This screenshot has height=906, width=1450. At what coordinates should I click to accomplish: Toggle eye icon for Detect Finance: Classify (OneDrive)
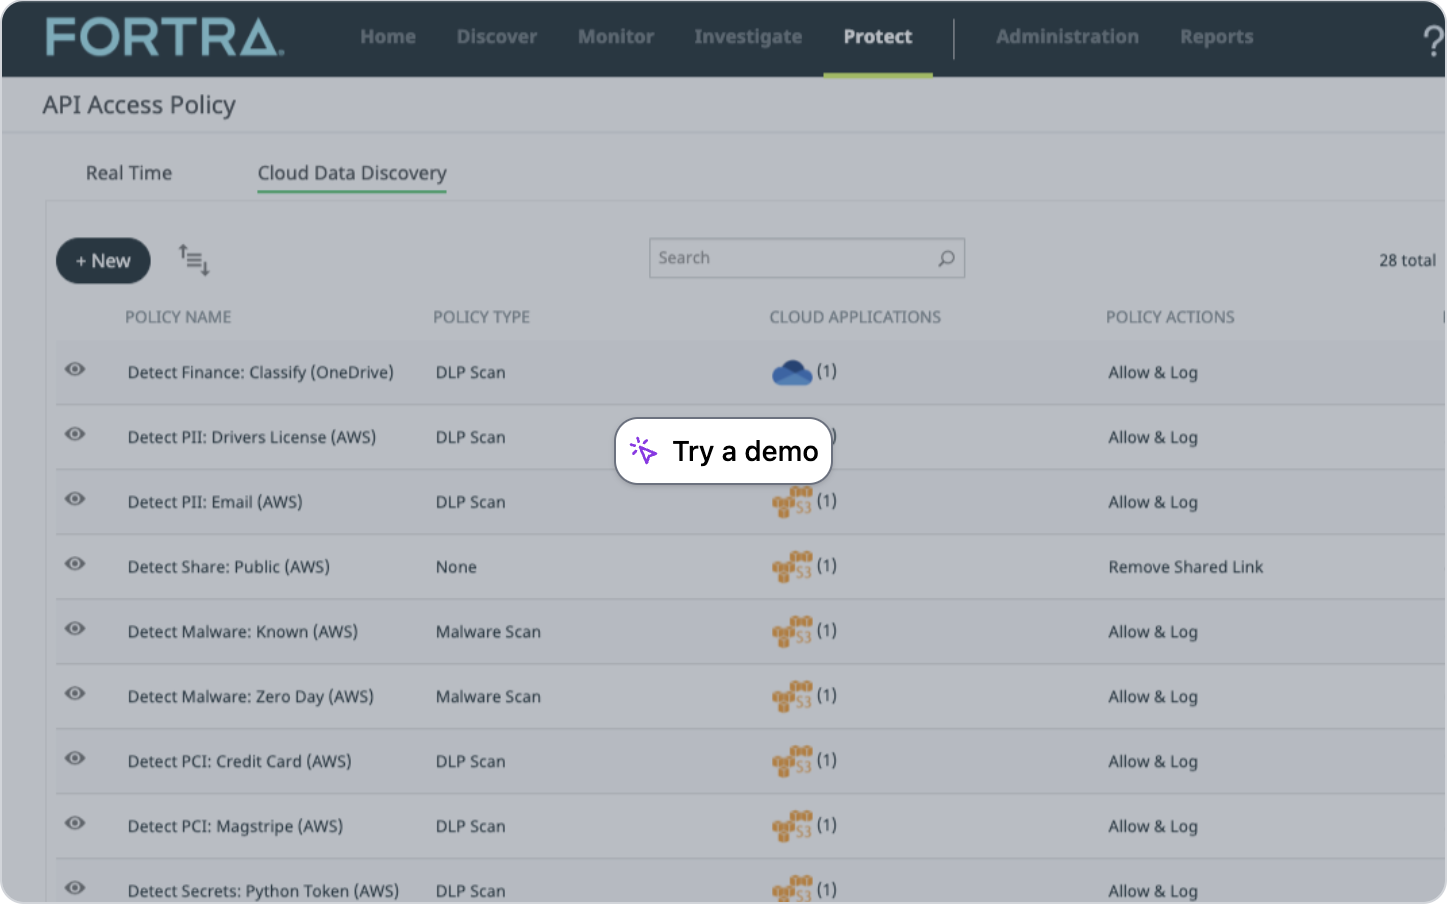click(x=75, y=370)
